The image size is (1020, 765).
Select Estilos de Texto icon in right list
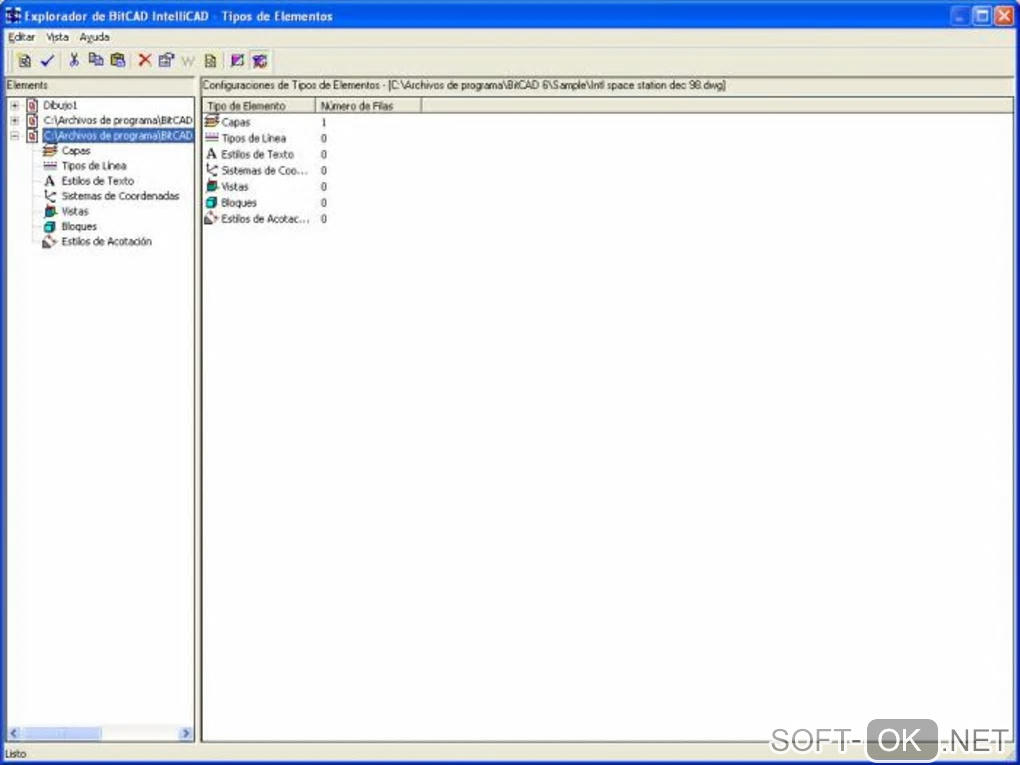[x=211, y=154]
